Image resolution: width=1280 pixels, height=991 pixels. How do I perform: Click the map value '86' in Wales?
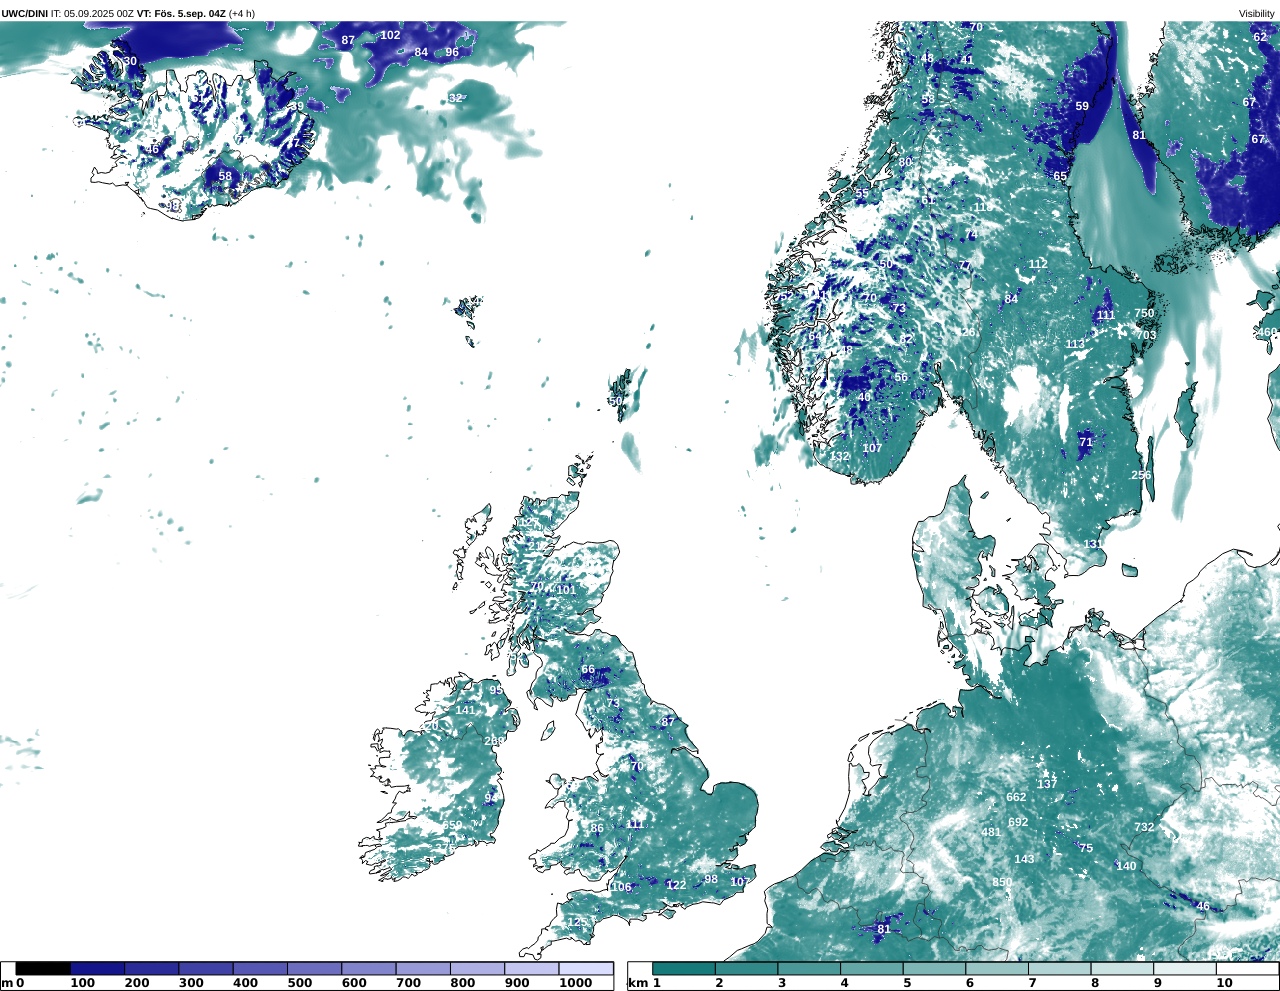(597, 828)
